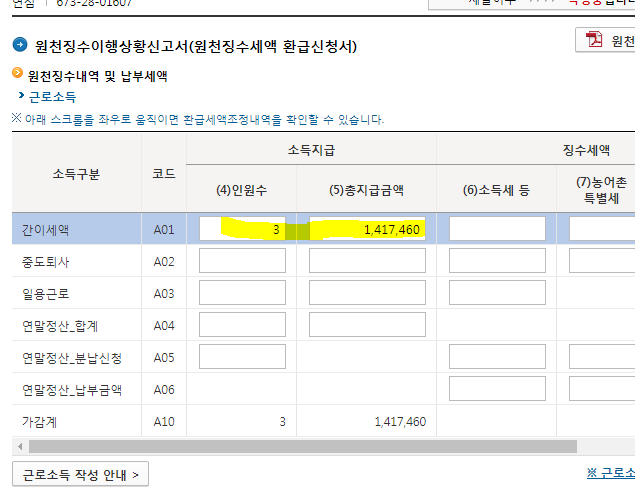This screenshot has height=501, width=635.
Task: Expand the 근로소득 section chevron
Action: click(20, 96)
